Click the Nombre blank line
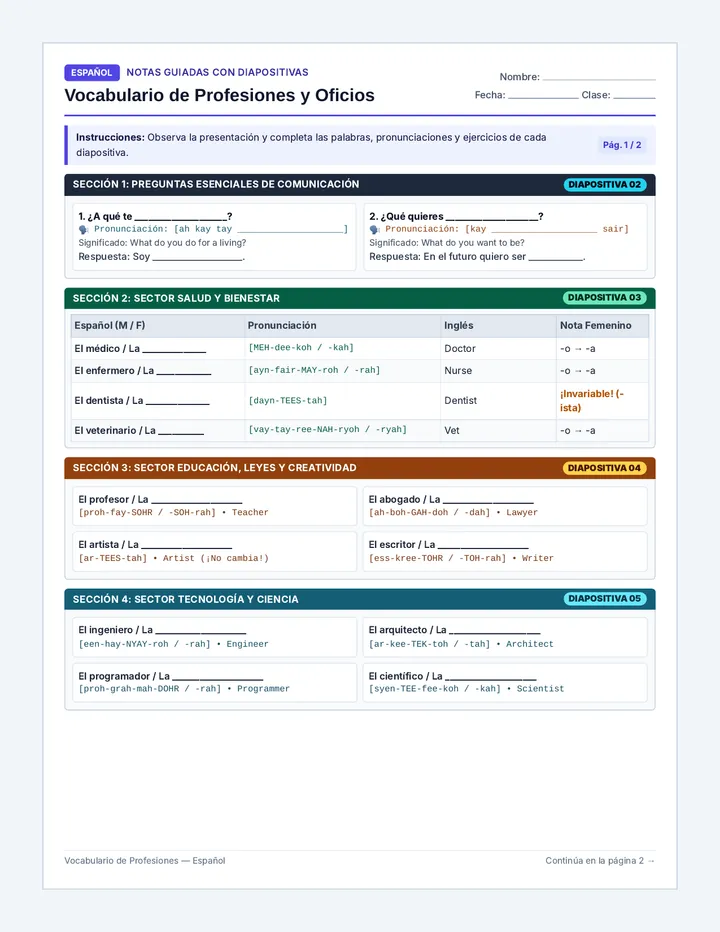720x932 pixels. [x=599, y=78]
